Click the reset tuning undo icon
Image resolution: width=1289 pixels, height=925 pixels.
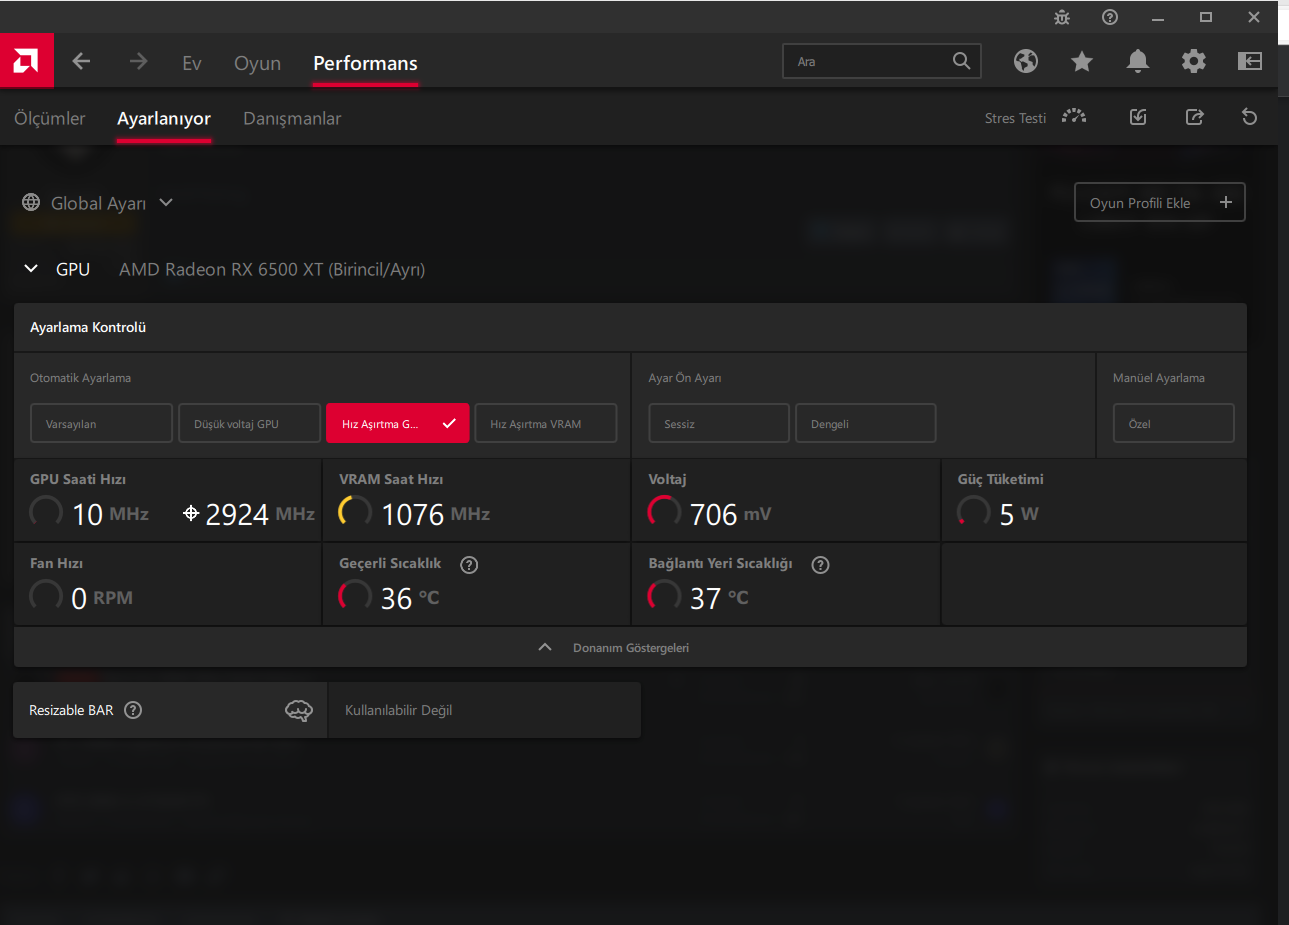tap(1249, 117)
